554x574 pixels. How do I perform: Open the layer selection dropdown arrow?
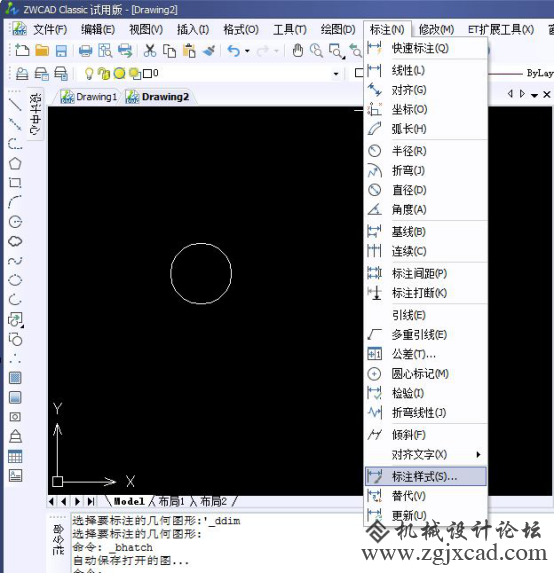click(336, 74)
